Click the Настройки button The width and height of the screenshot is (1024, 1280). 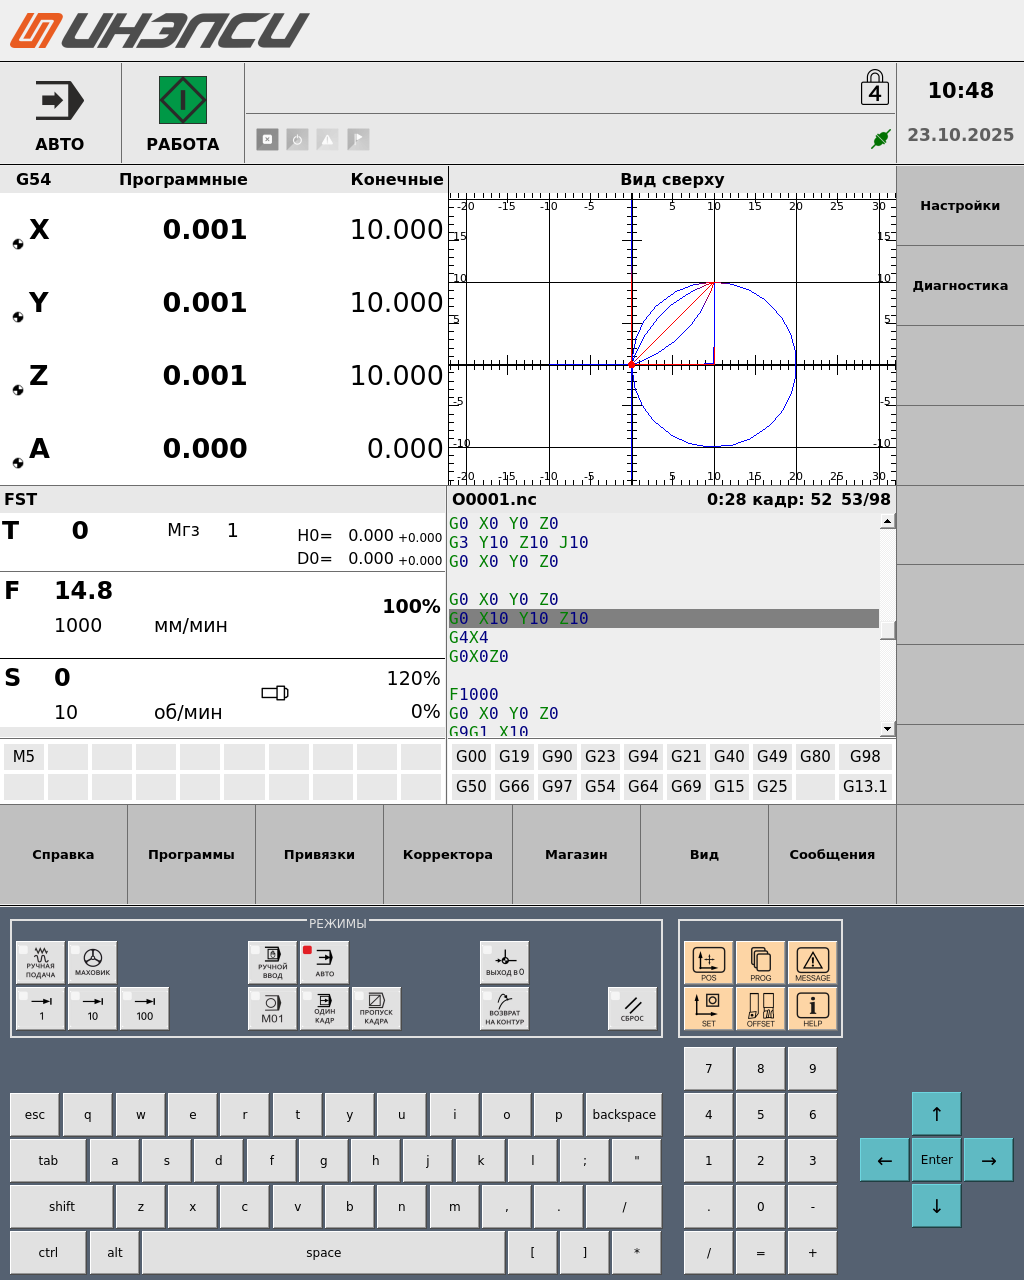pos(960,206)
